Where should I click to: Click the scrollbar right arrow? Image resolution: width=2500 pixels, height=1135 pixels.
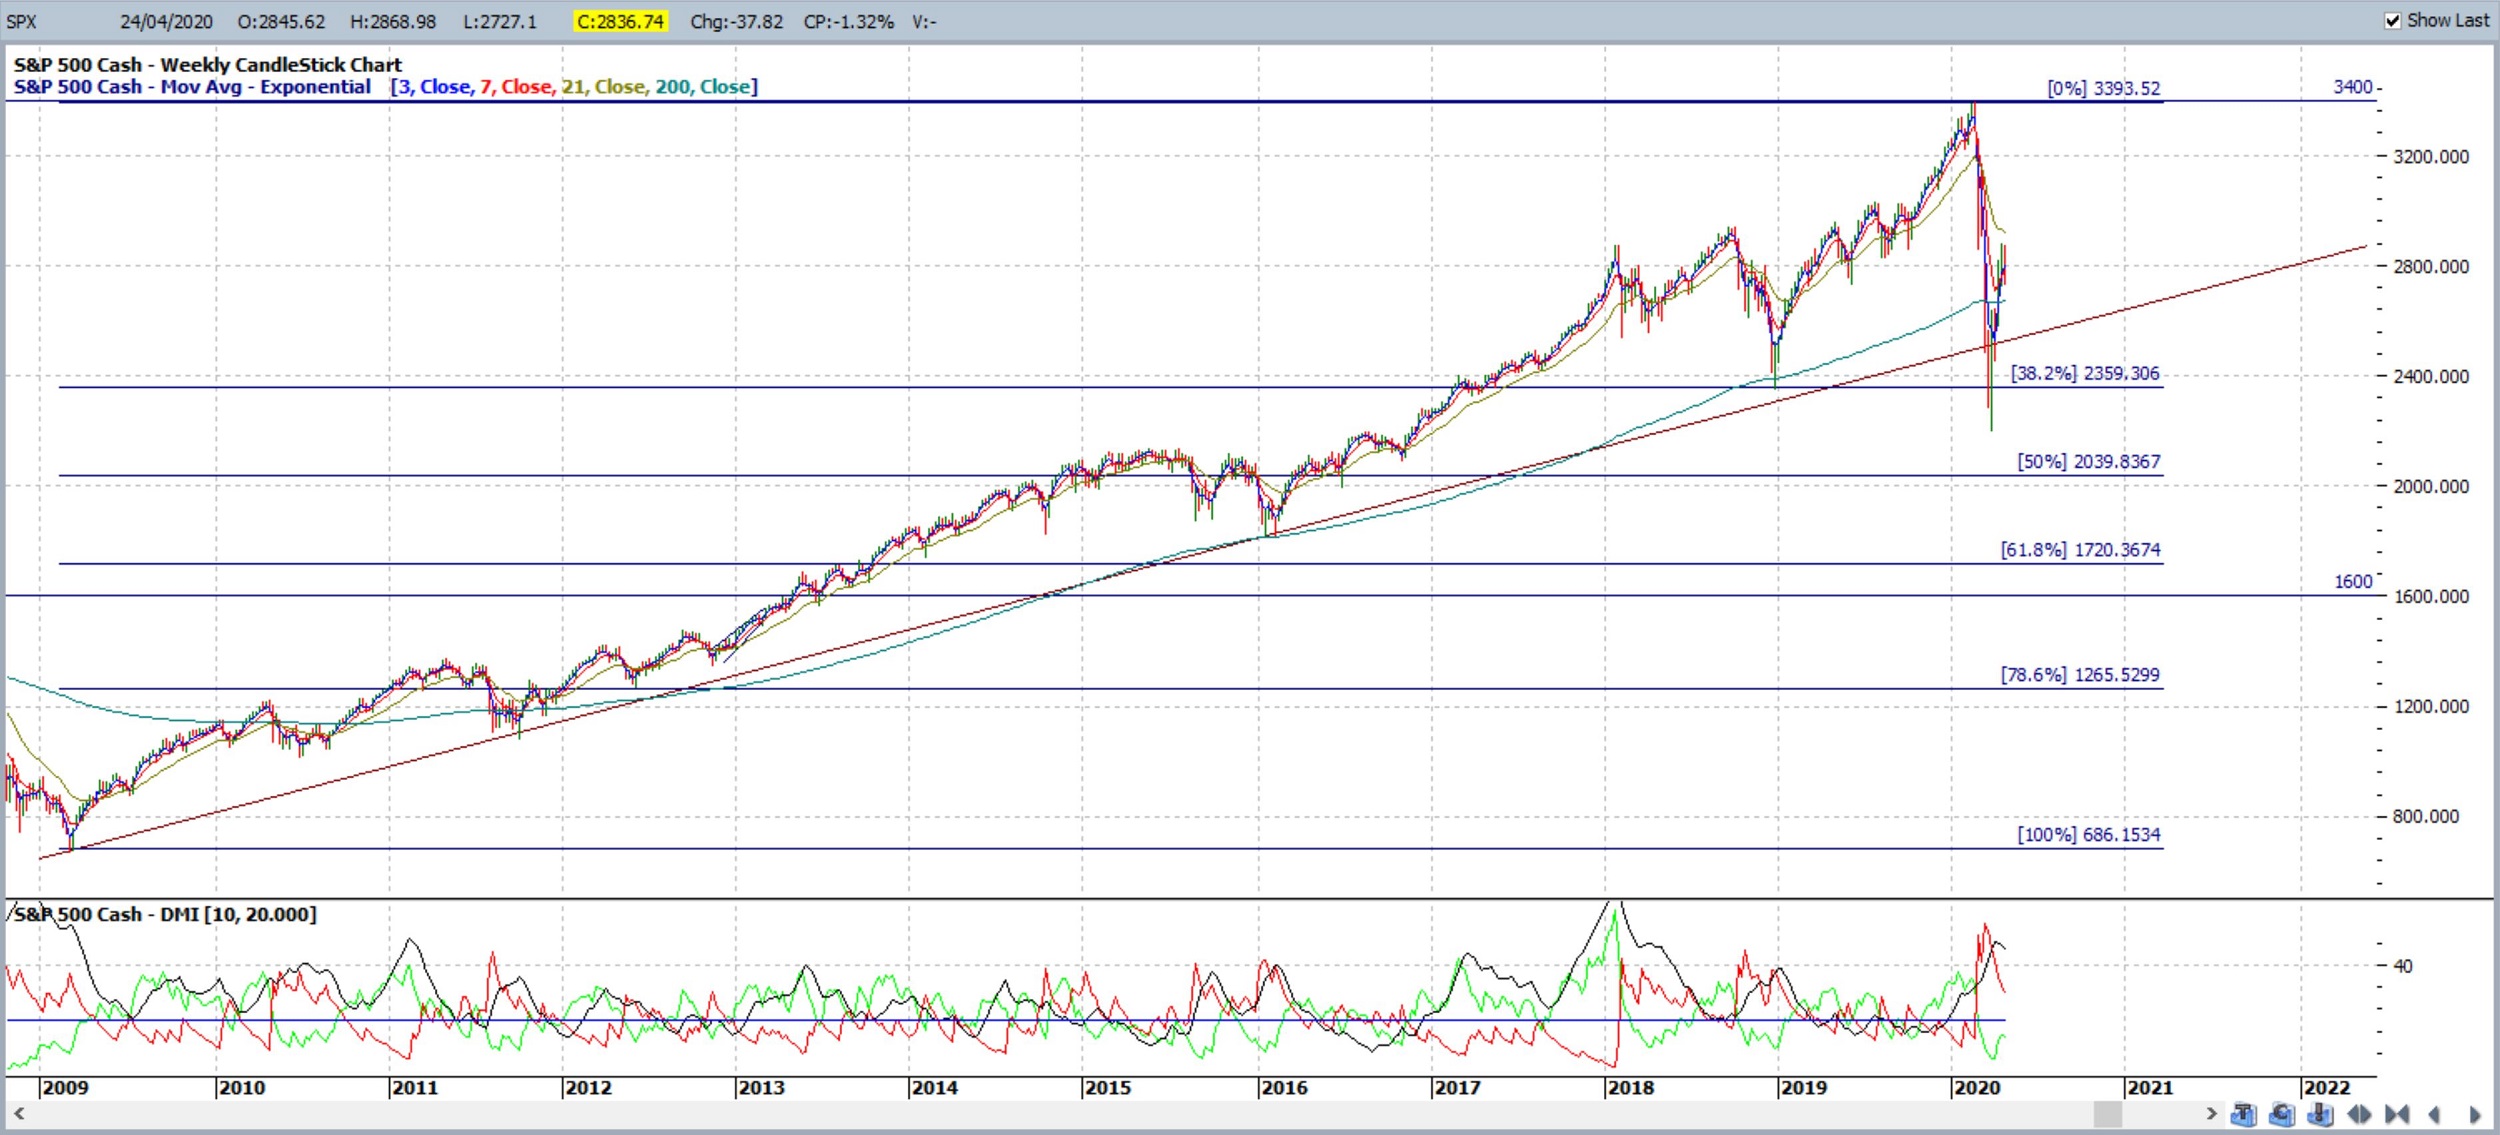pyautogui.click(x=2211, y=1113)
